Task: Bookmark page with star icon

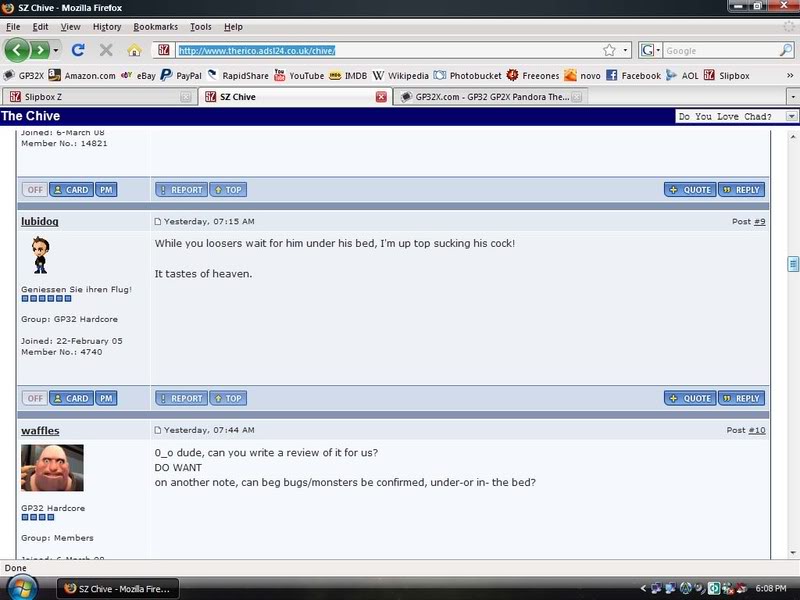Action: coord(609,50)
